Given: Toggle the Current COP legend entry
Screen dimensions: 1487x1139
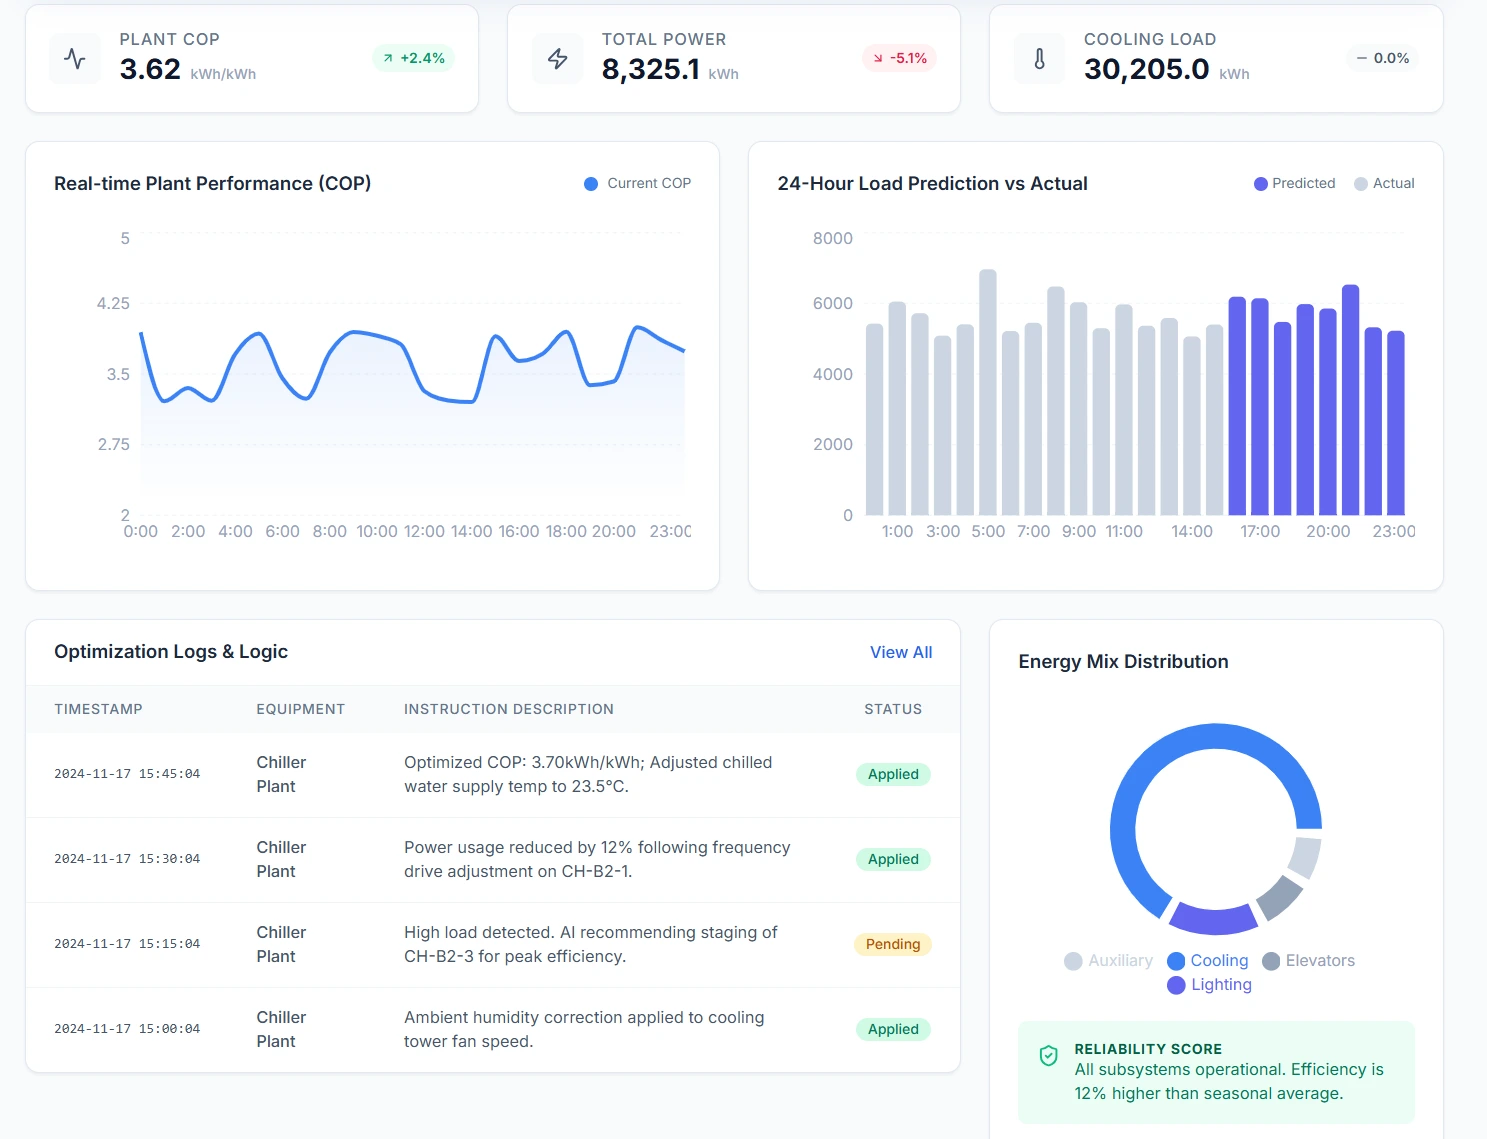Looking at the screenshot, I should 637,183.
